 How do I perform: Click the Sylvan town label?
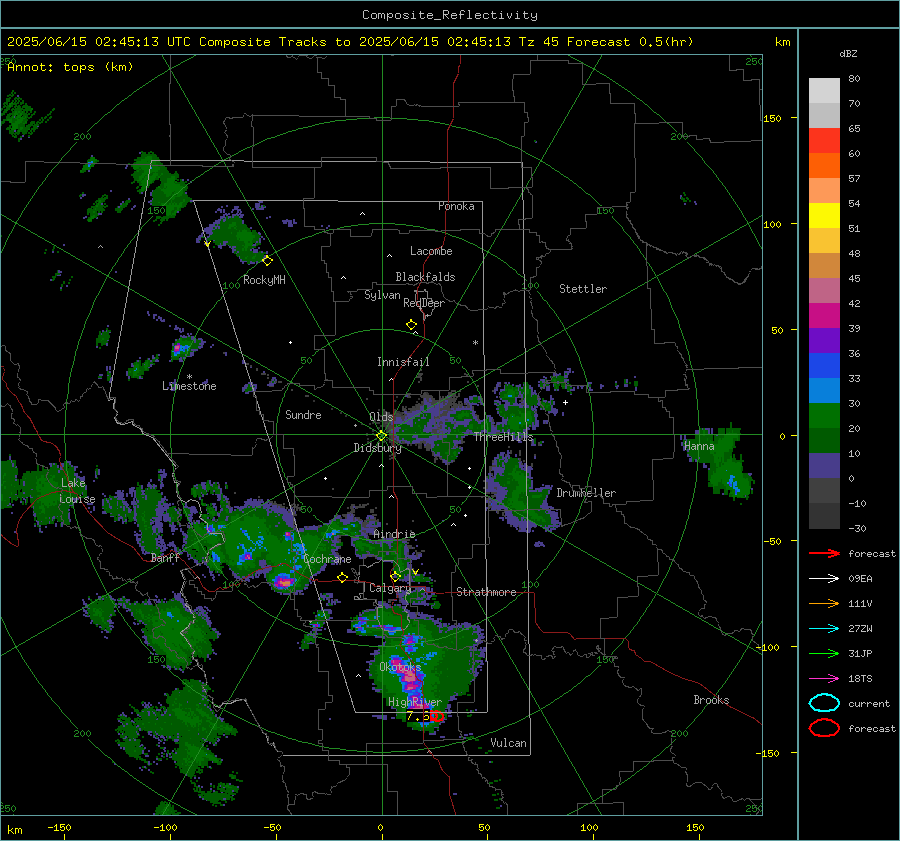382,295
